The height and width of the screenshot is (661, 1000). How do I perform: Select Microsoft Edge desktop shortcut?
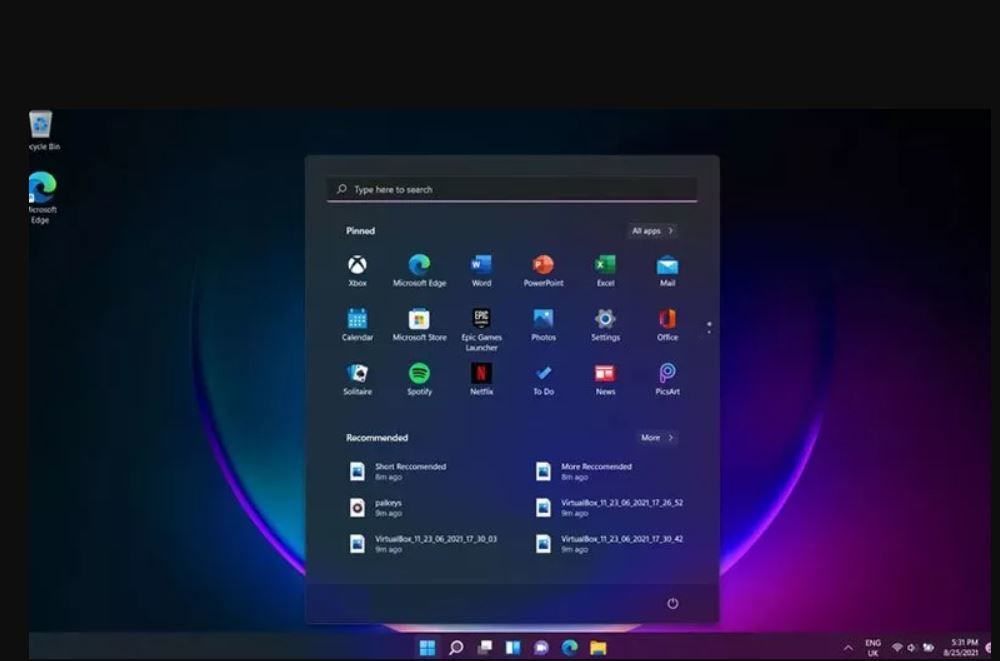pos(42,197)
